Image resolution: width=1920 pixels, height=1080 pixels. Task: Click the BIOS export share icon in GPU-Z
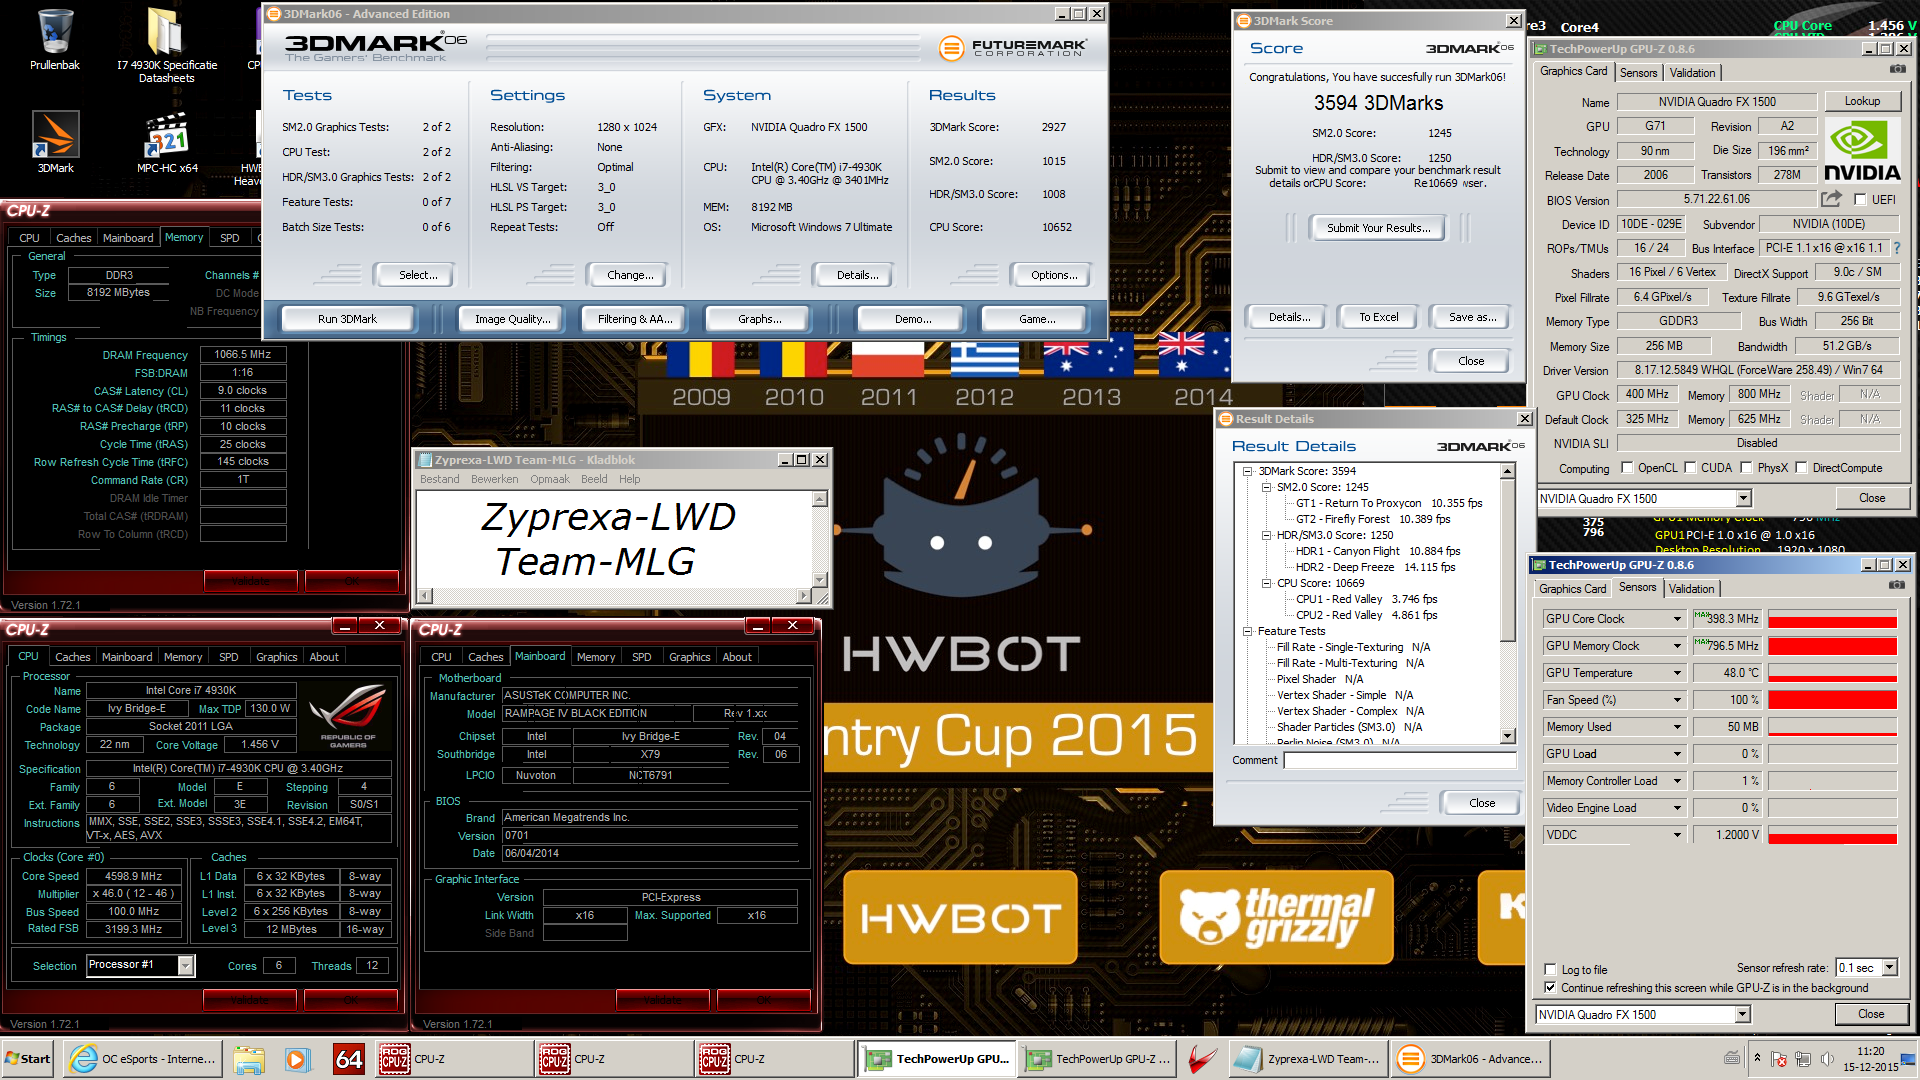(x=1831, y=199)
